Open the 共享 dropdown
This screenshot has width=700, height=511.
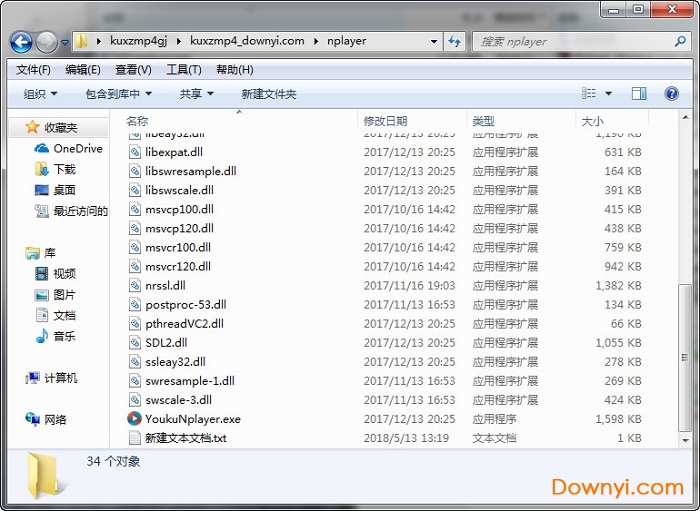click(196, 94)
